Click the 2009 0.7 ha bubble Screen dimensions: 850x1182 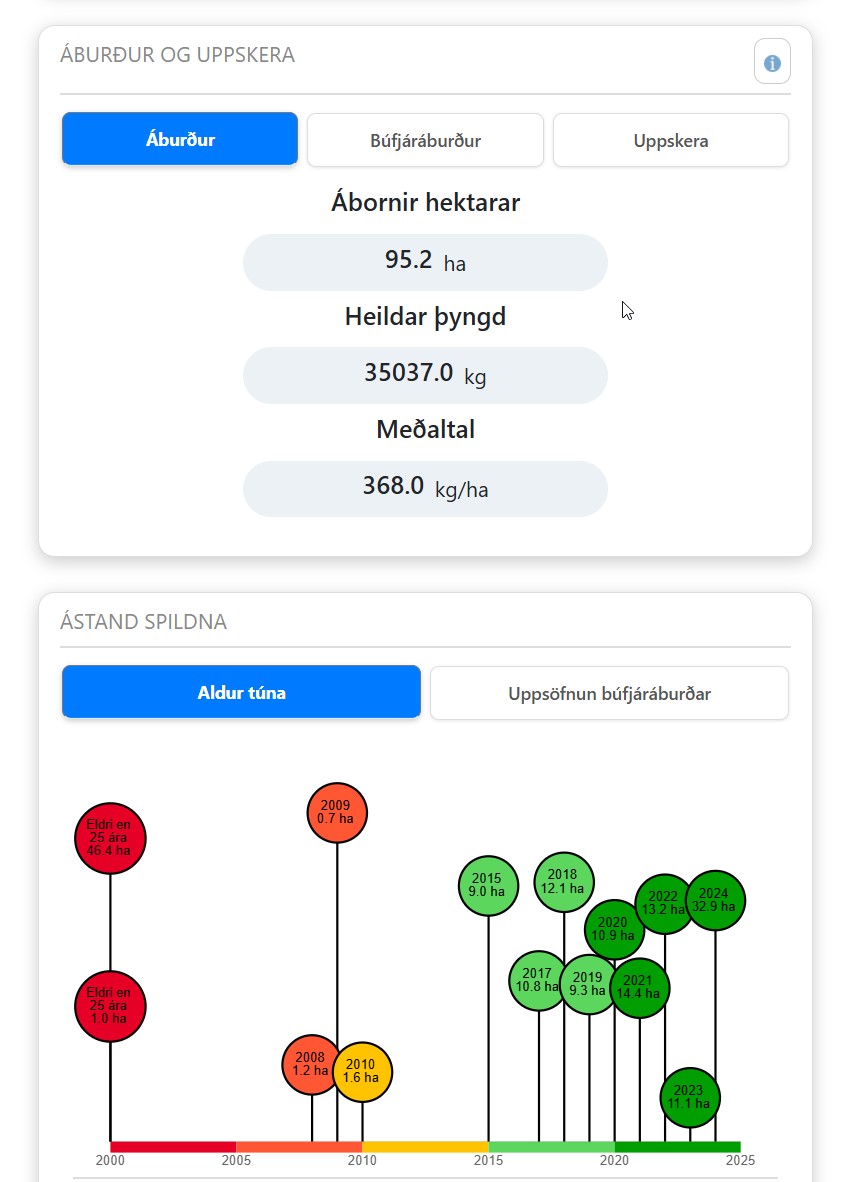click(x=337, y=813)
